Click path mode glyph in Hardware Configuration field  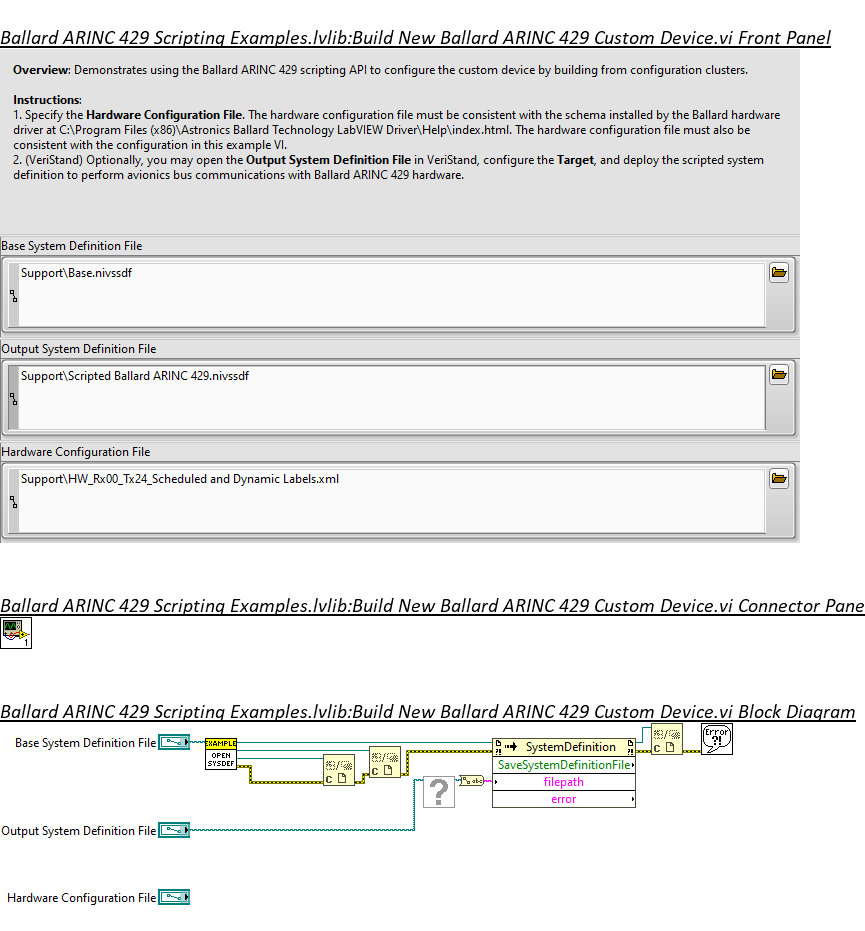[x=14, y=502]
